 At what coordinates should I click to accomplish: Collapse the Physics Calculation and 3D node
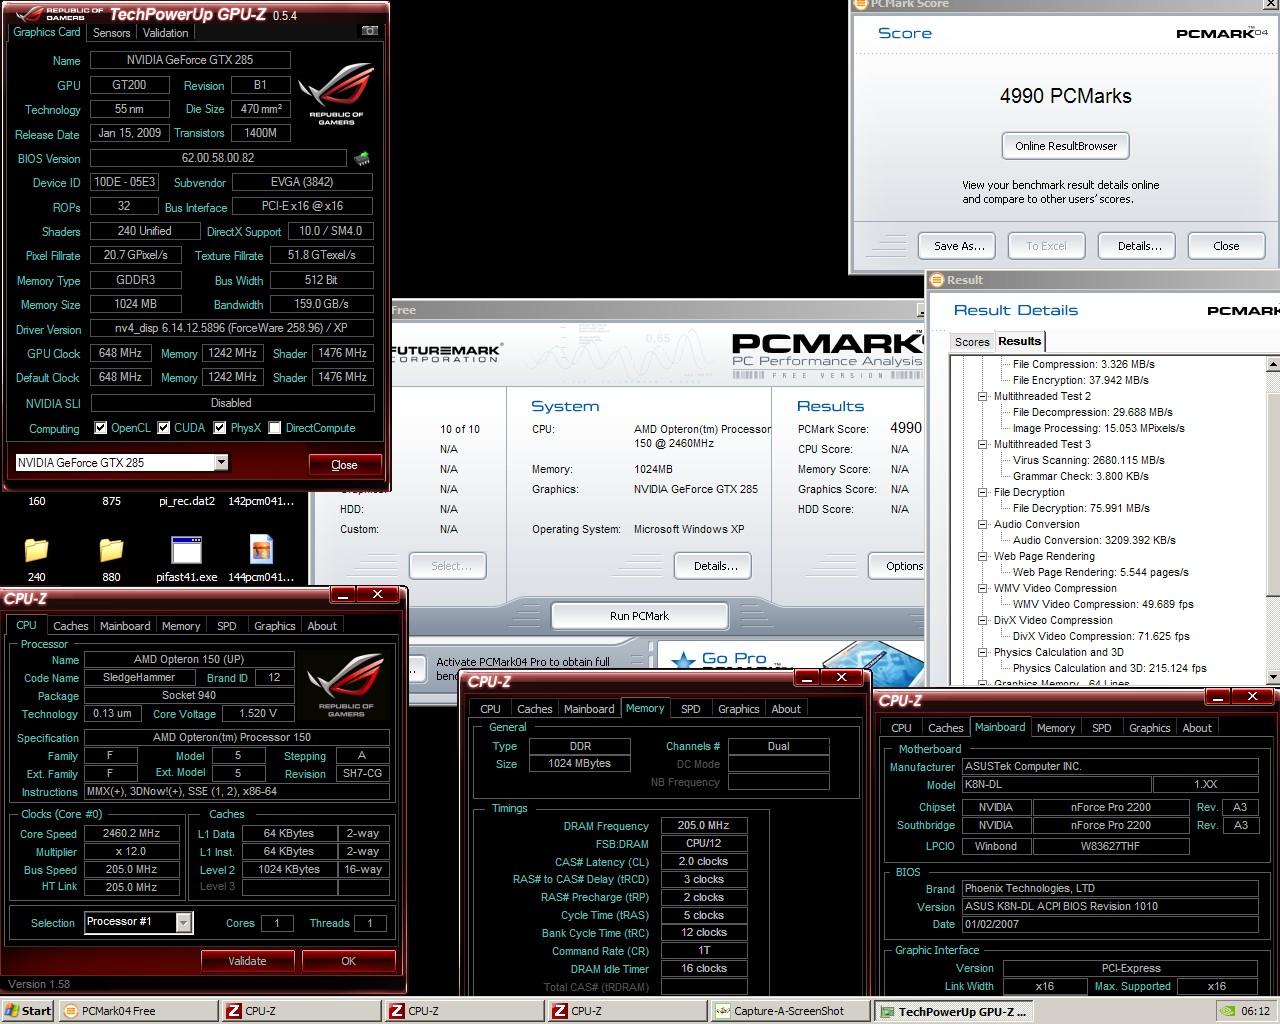click(x=982, y=652)
